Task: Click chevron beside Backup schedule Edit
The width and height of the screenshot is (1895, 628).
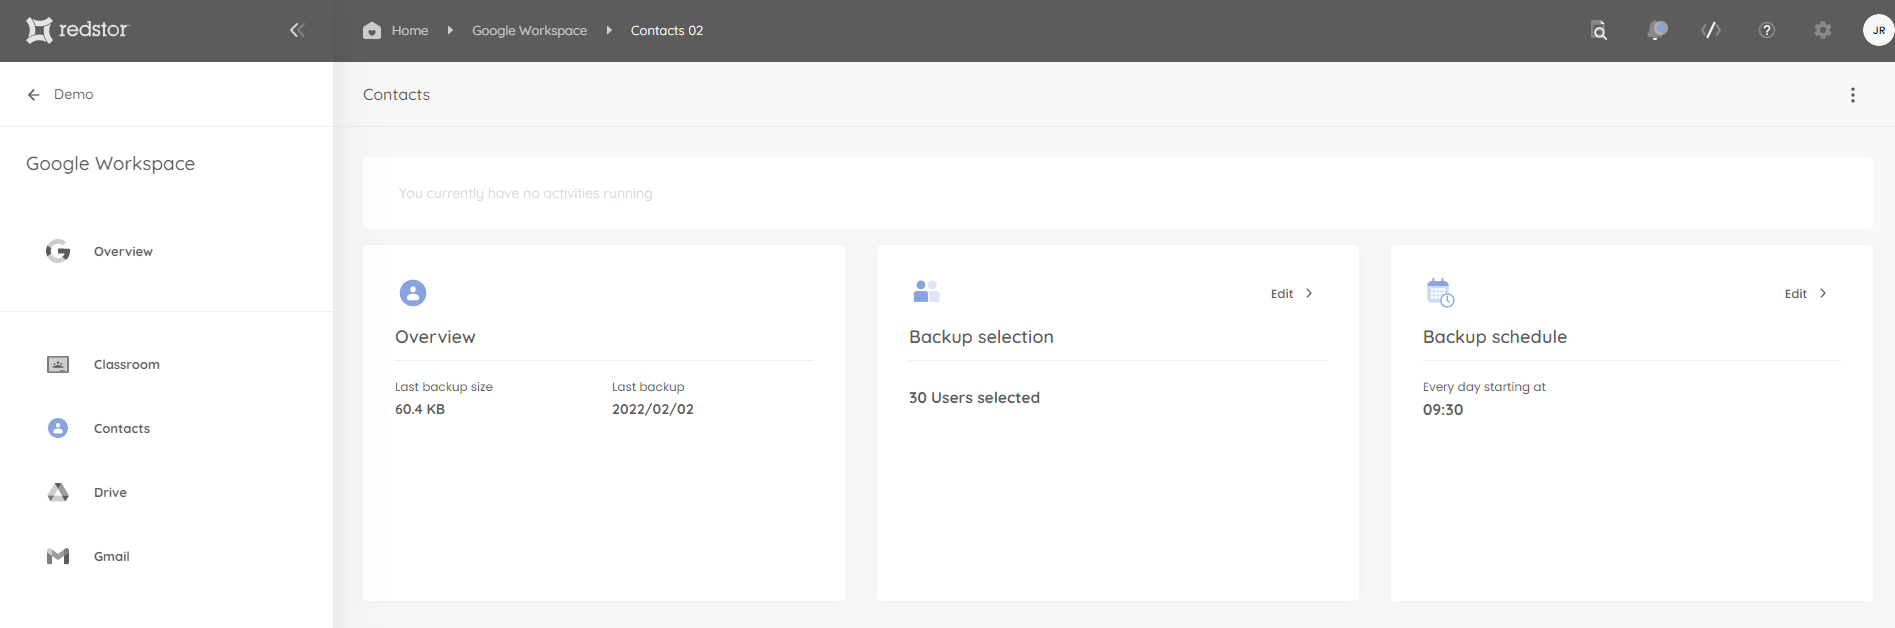Action: click(1823, 293)
